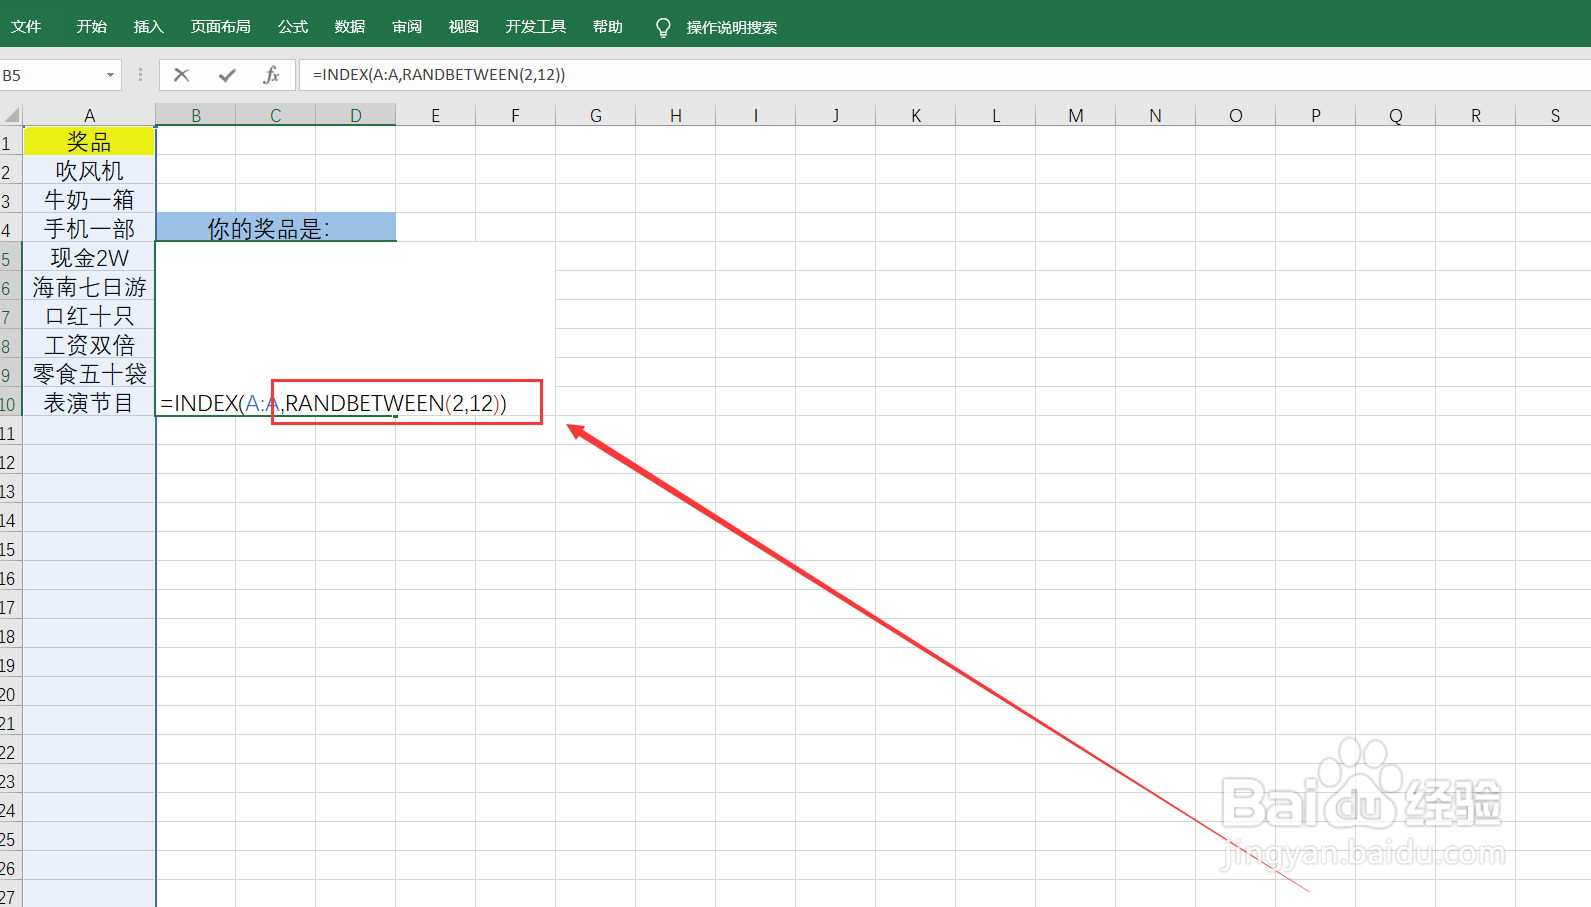The height and width of the screenshot is (907, 1591).
Task: Click inside the formula bar text
Action: [439, 75]
